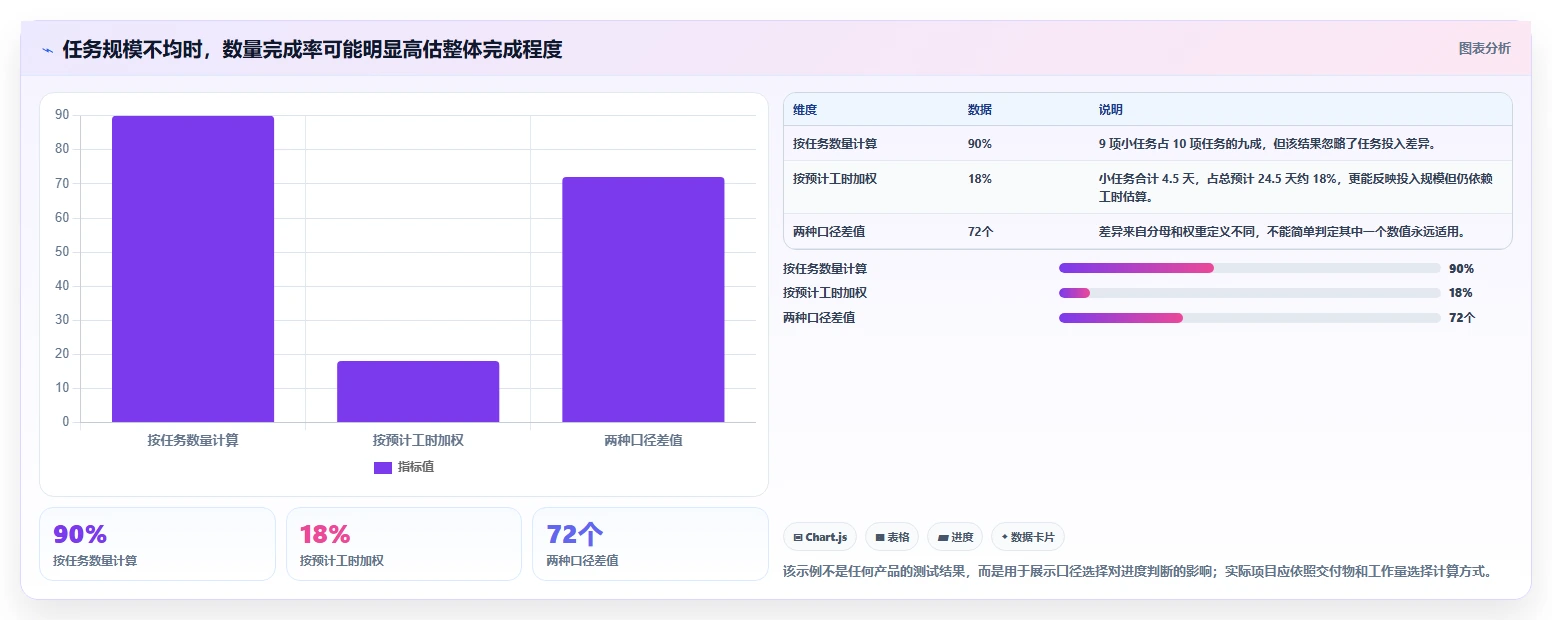Click the description starting with 9 项小任务
Viewport: 1552px width, 620px height.
coord(1267,144)
